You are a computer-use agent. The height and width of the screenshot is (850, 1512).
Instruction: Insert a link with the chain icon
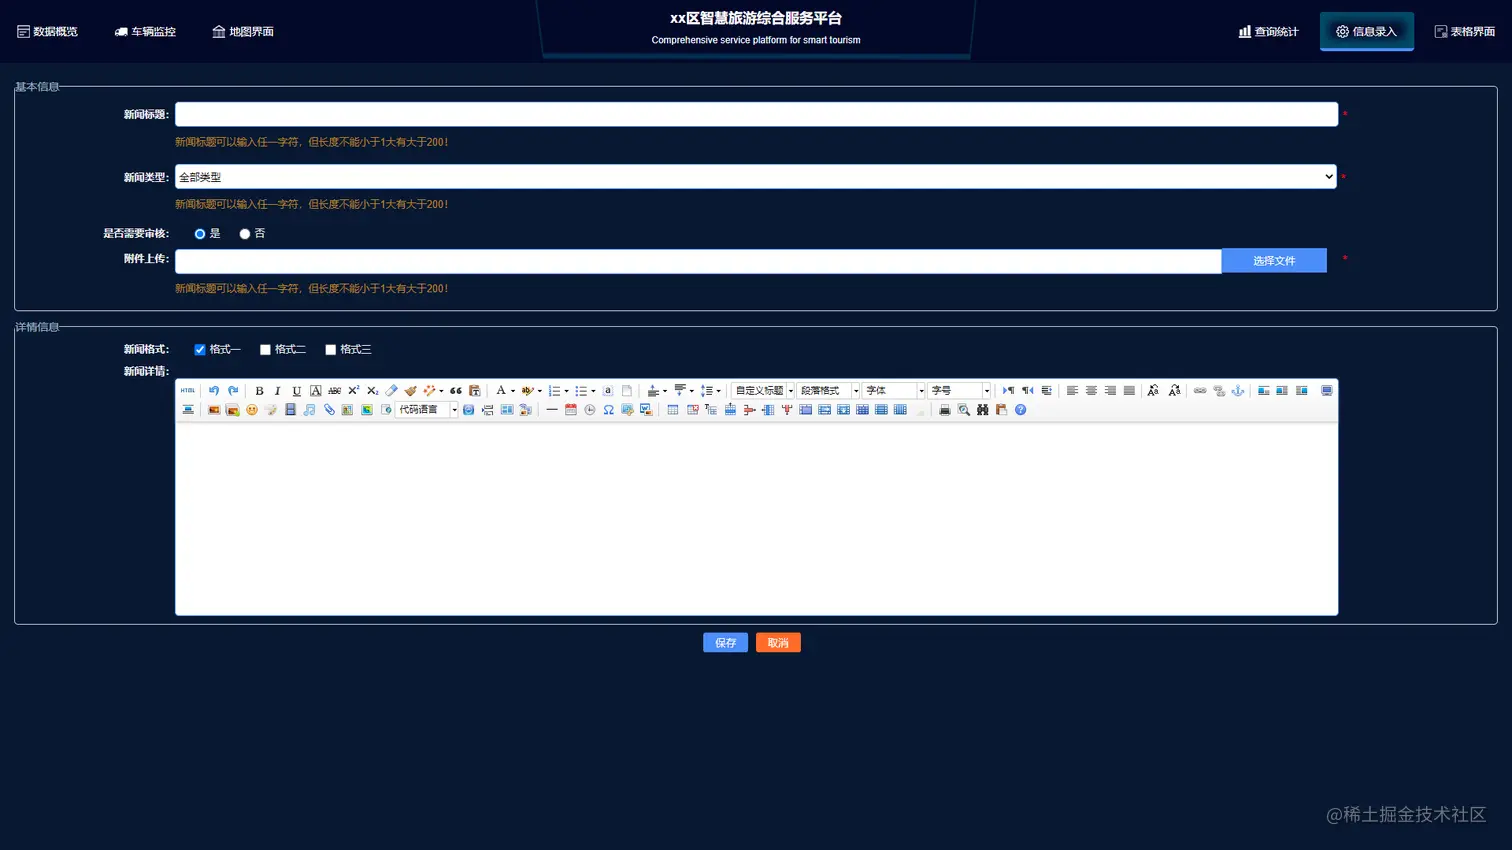1200,391
